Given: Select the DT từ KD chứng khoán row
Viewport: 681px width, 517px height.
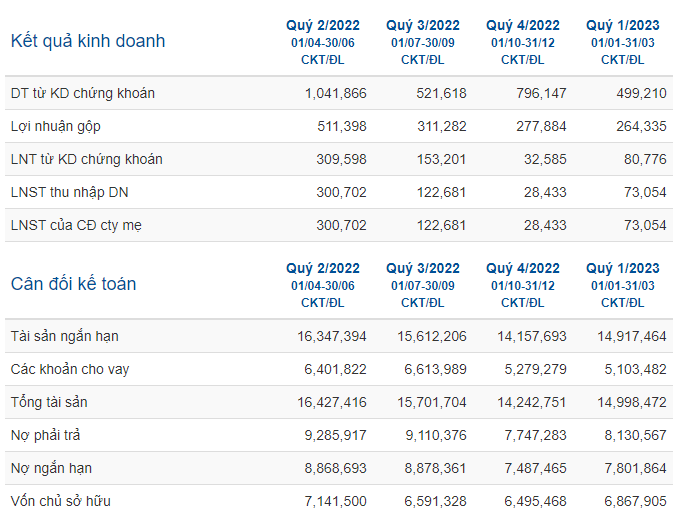Looking at the screenshot, I should 339,93.
